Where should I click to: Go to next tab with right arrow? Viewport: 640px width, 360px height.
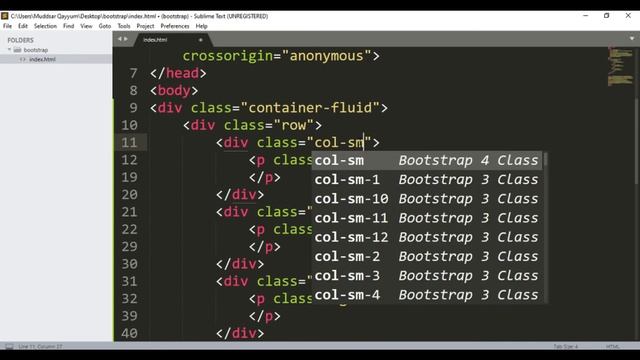pos(126,39)
